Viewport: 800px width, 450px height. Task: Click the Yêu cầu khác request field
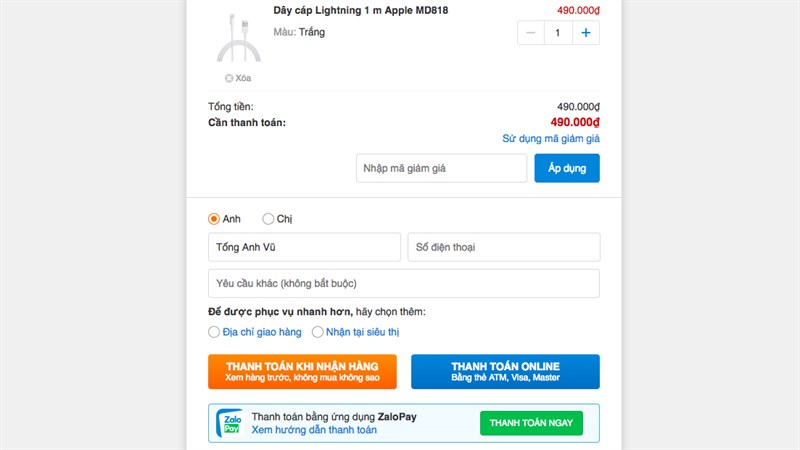point(403,283)
